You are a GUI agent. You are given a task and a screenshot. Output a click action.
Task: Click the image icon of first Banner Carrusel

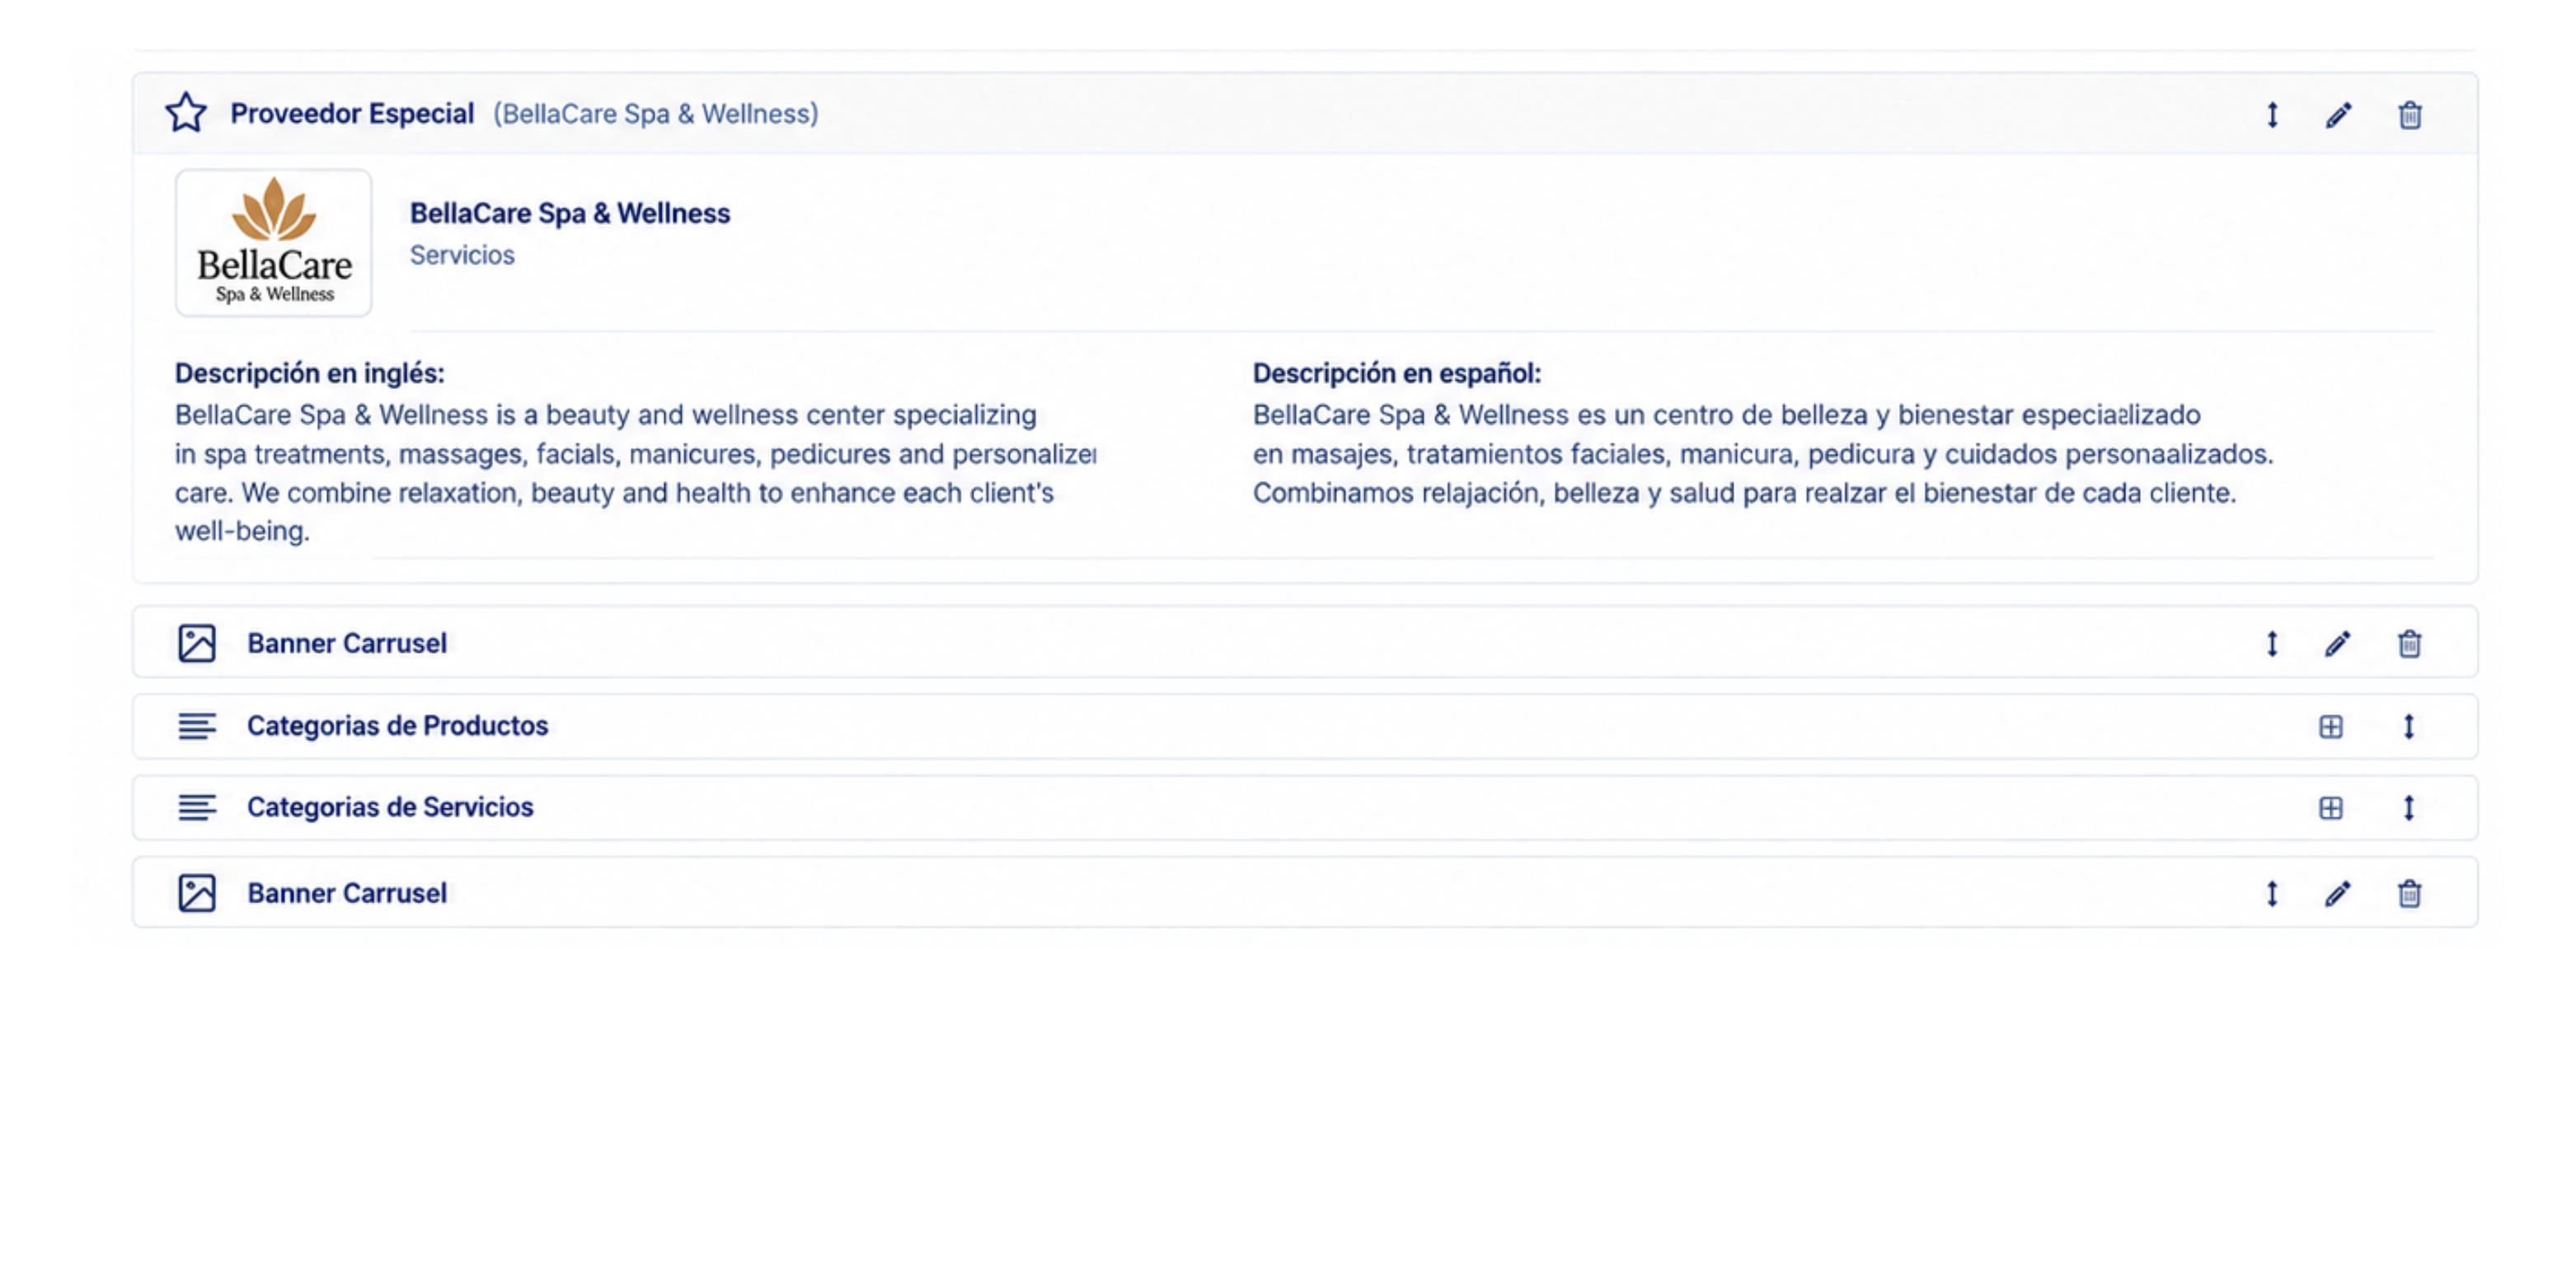[x=197, y=643]
